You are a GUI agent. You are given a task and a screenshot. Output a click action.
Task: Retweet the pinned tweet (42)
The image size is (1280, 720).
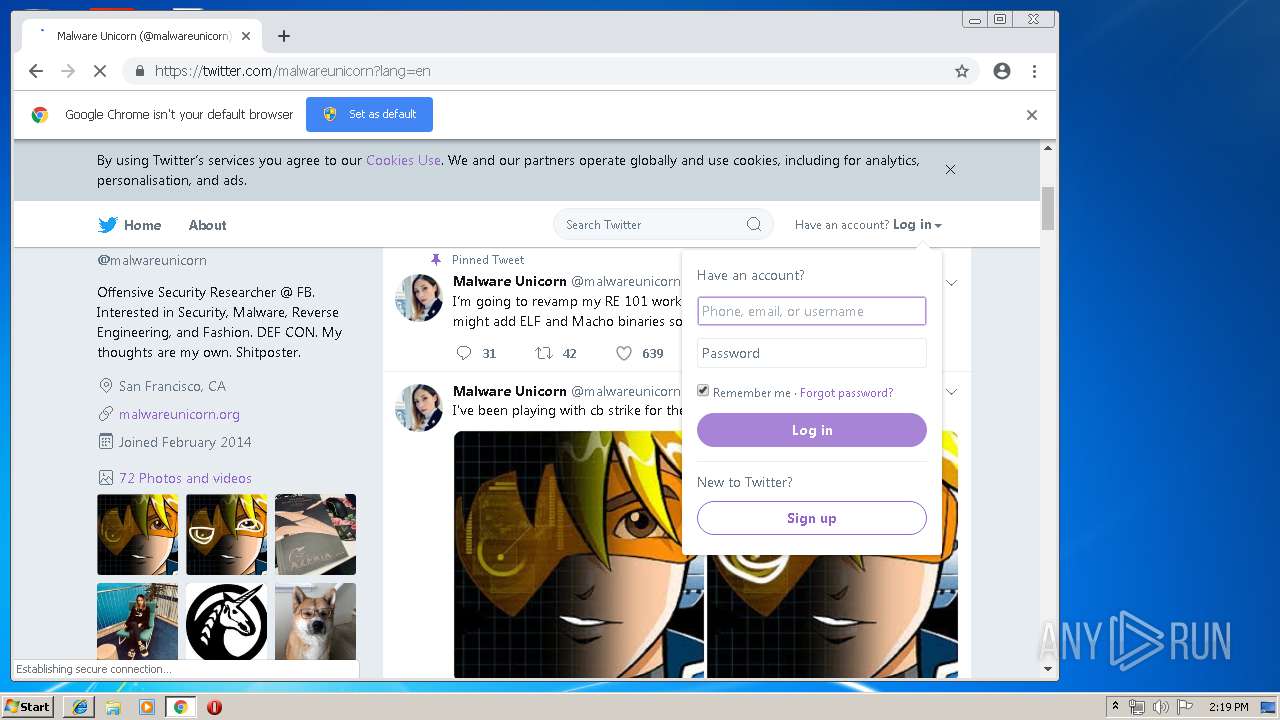pos(543,353)
